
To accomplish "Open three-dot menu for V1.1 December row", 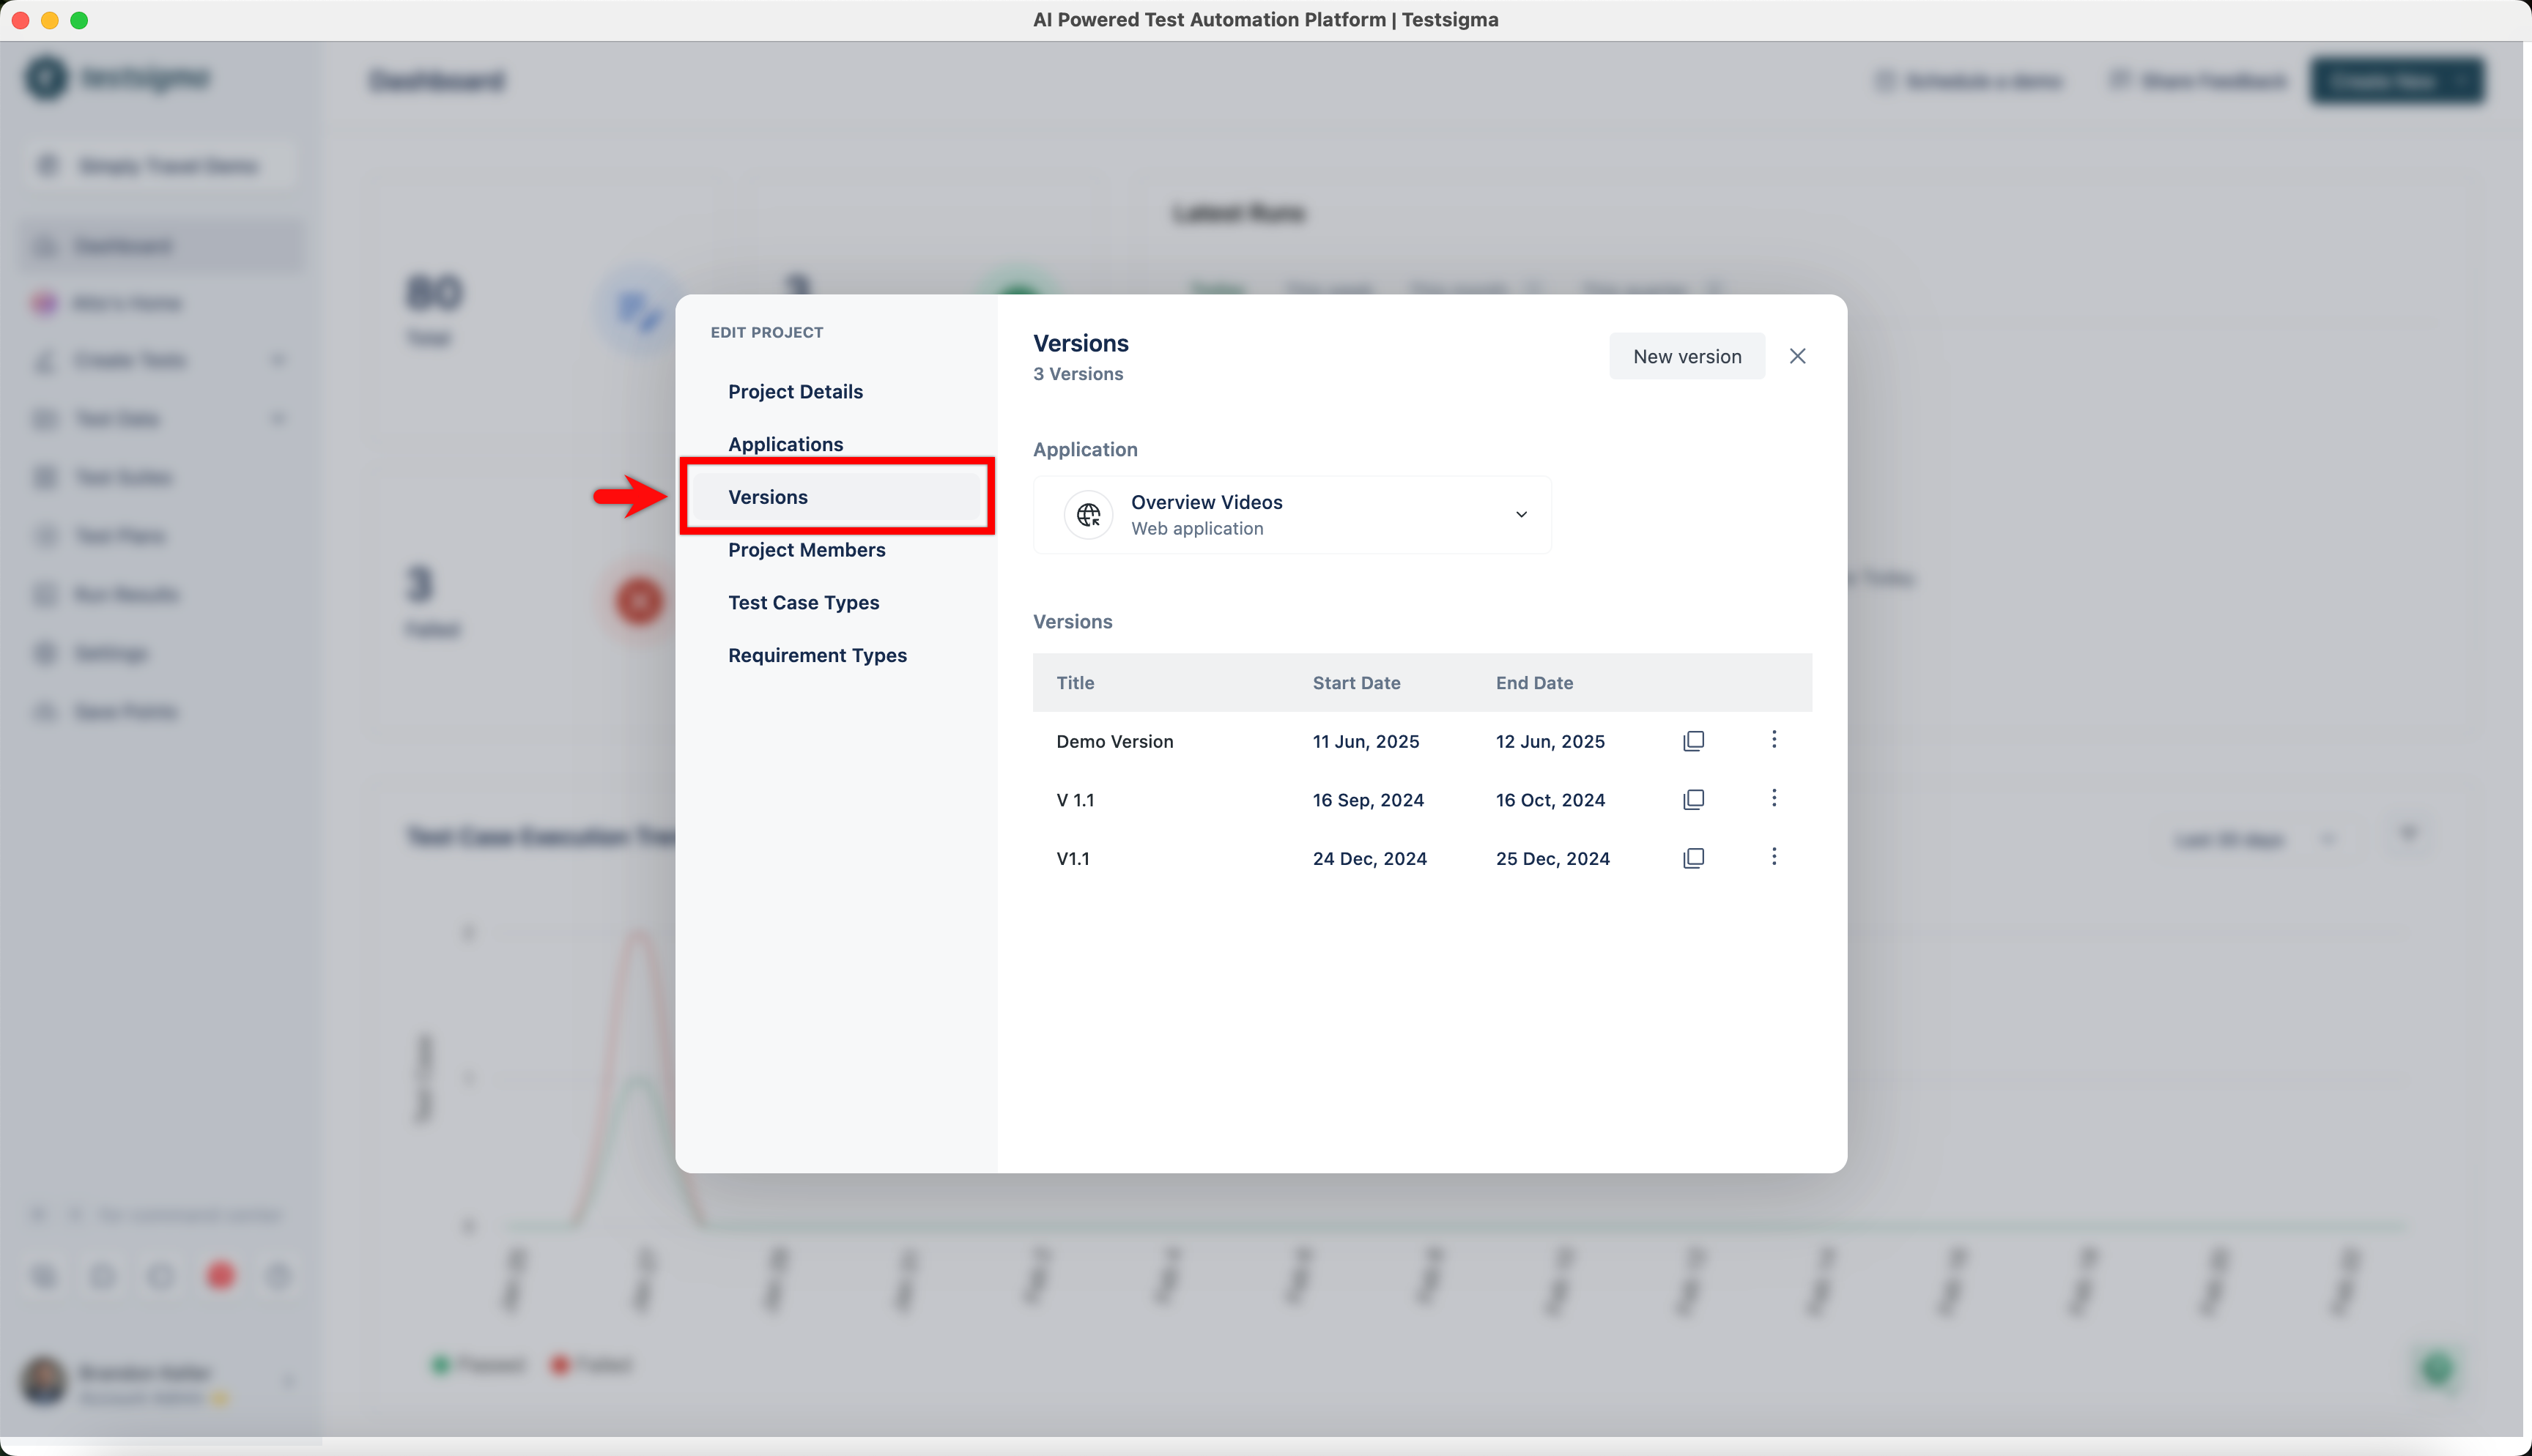I will 1774,857.
